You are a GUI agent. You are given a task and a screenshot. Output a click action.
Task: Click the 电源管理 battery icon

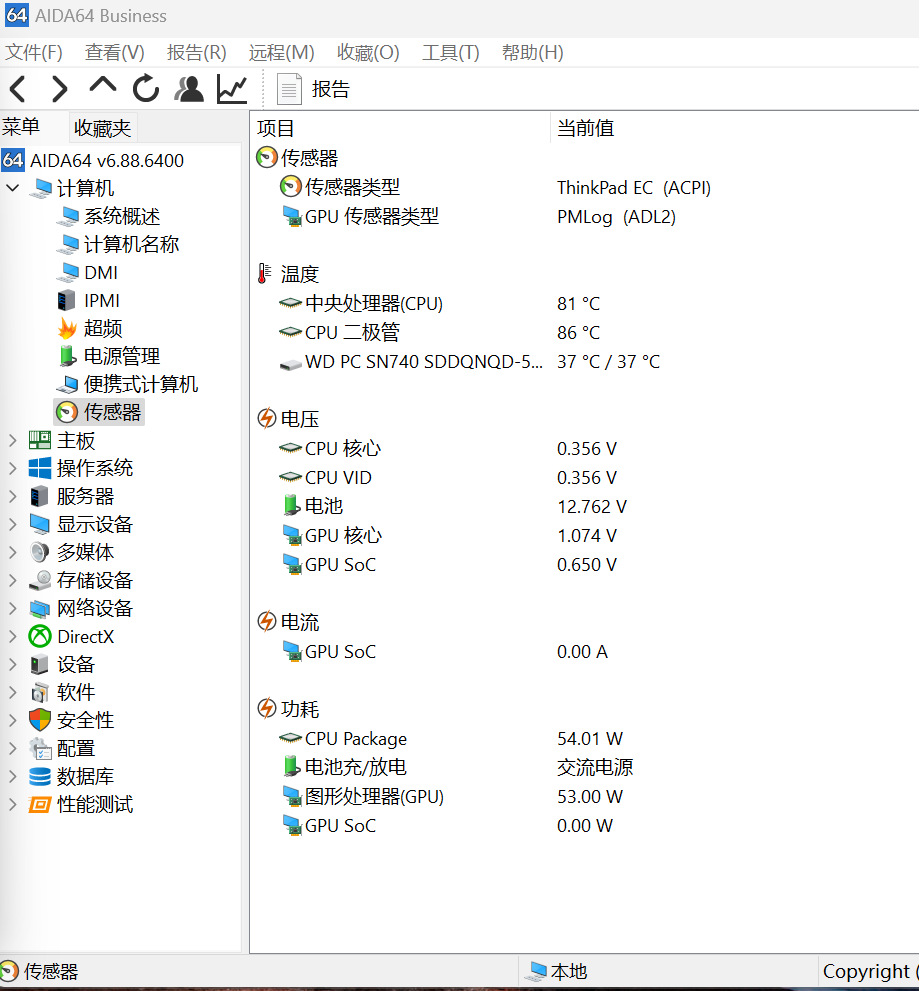coord(66,356)
